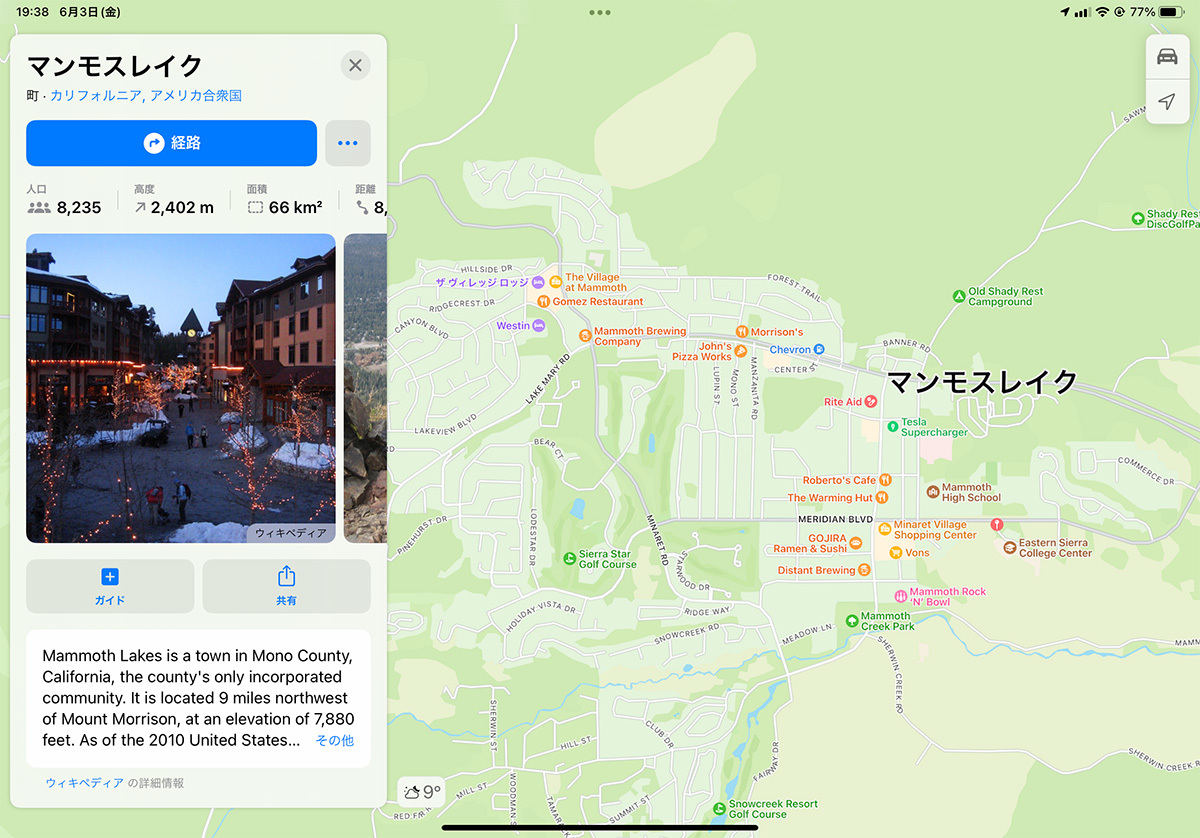The width and height of the screenshot is (1200, 838).
Task: Select Snowcreek Resort Golf Course pin
Action: (719, 808)
